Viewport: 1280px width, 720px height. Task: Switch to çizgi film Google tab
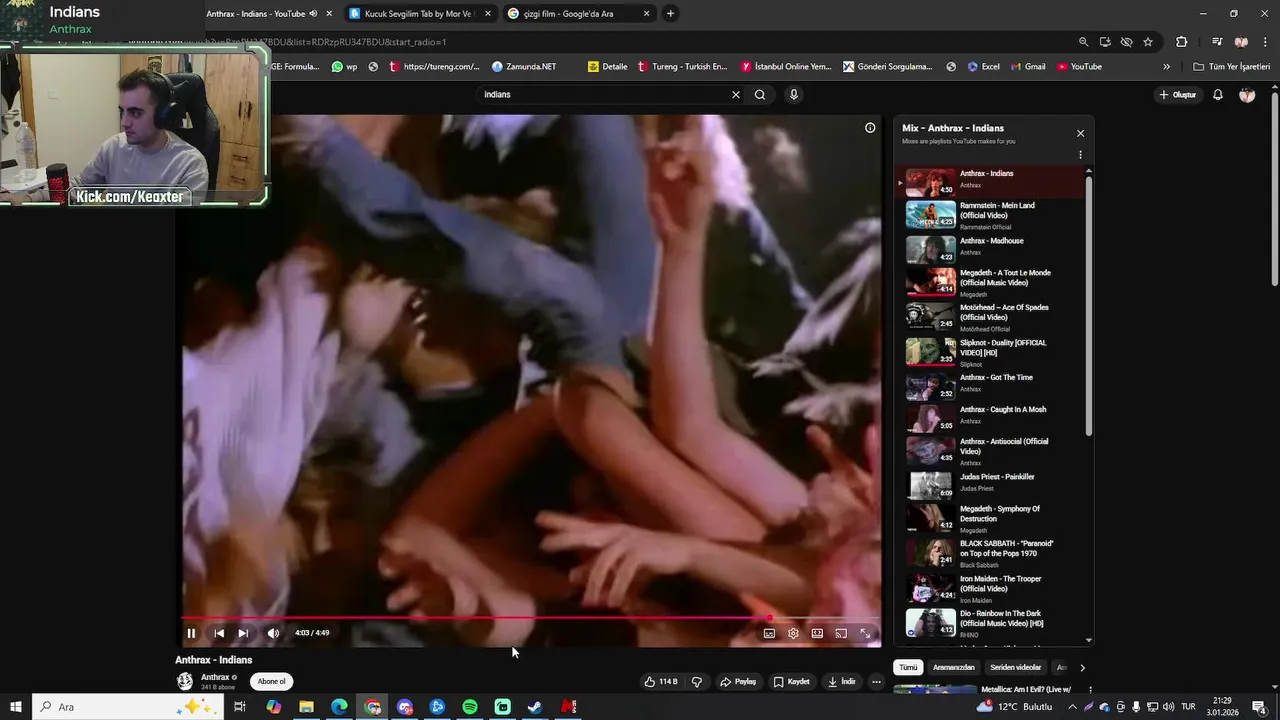pyautogui.click(x=578, y=14)
